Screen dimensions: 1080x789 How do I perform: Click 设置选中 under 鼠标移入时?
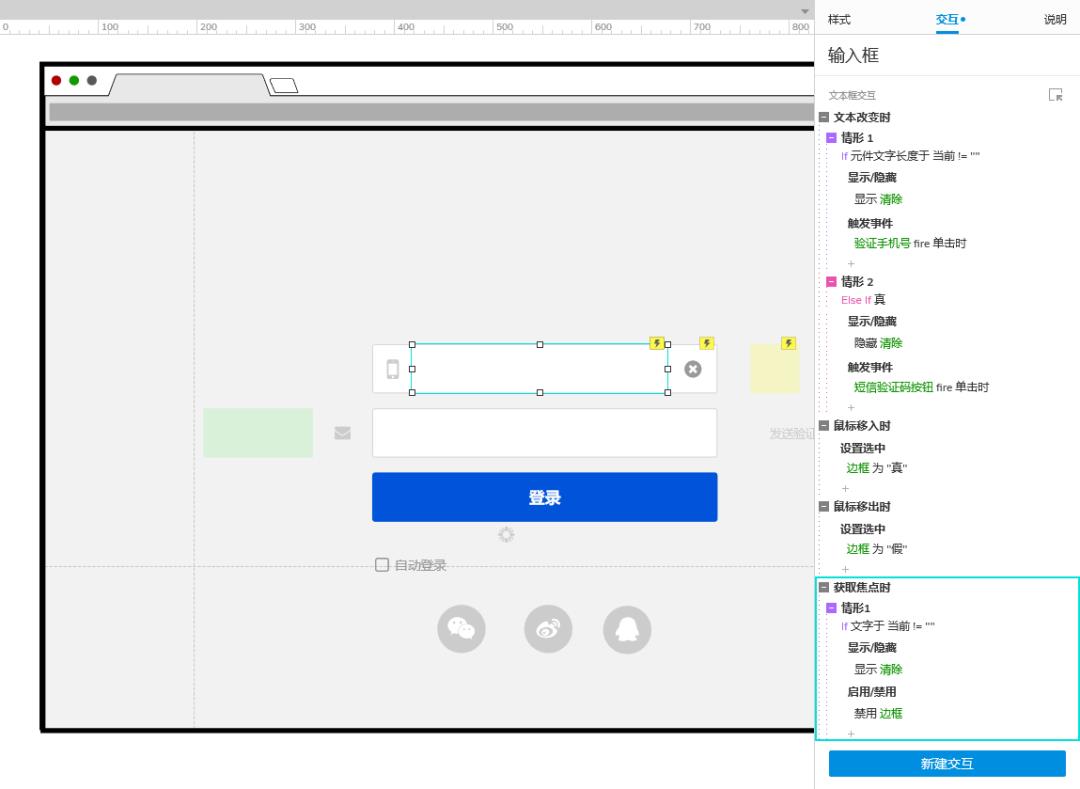[x=862, y=448]
